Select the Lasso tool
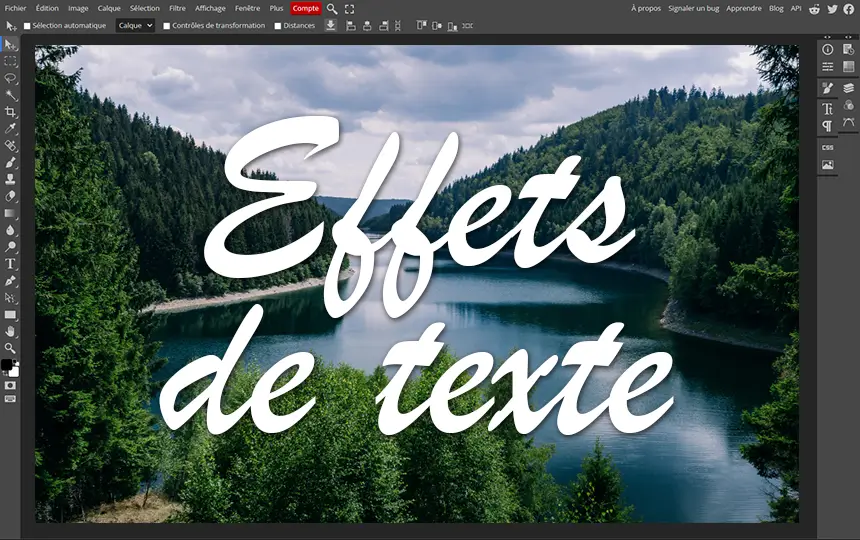 click(10, 78)
